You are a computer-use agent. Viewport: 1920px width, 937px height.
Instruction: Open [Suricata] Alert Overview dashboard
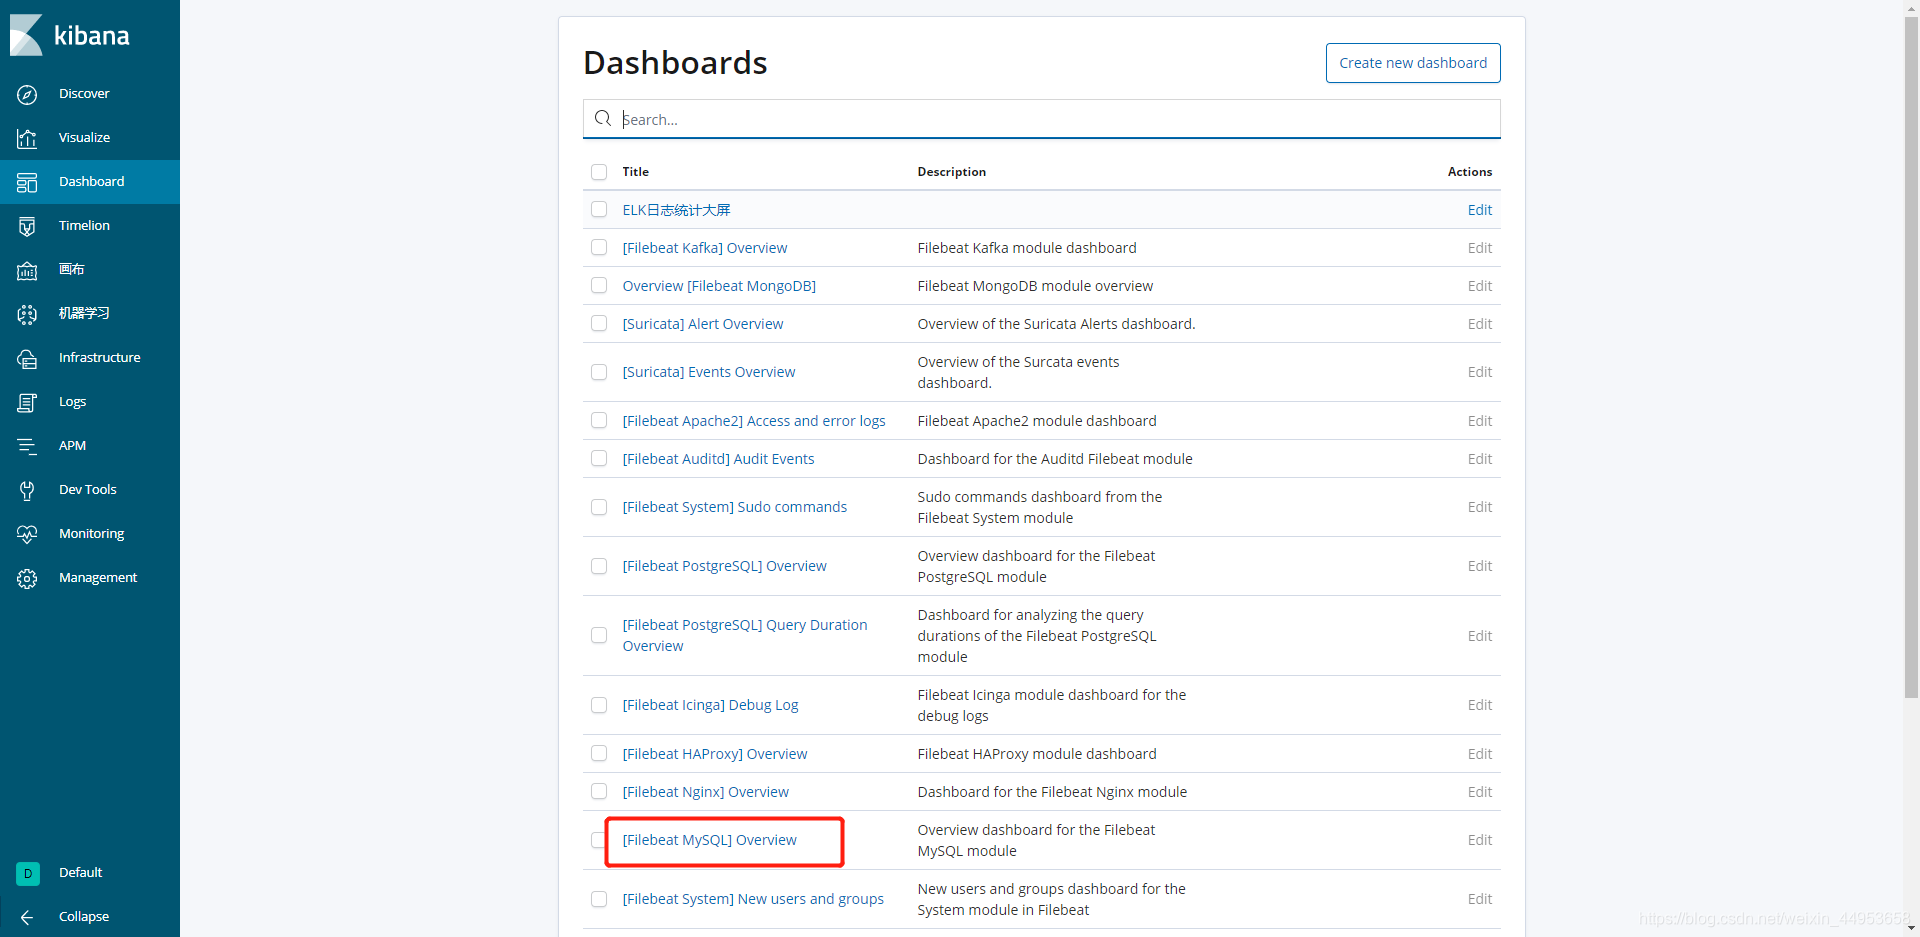tap(702, 324)
